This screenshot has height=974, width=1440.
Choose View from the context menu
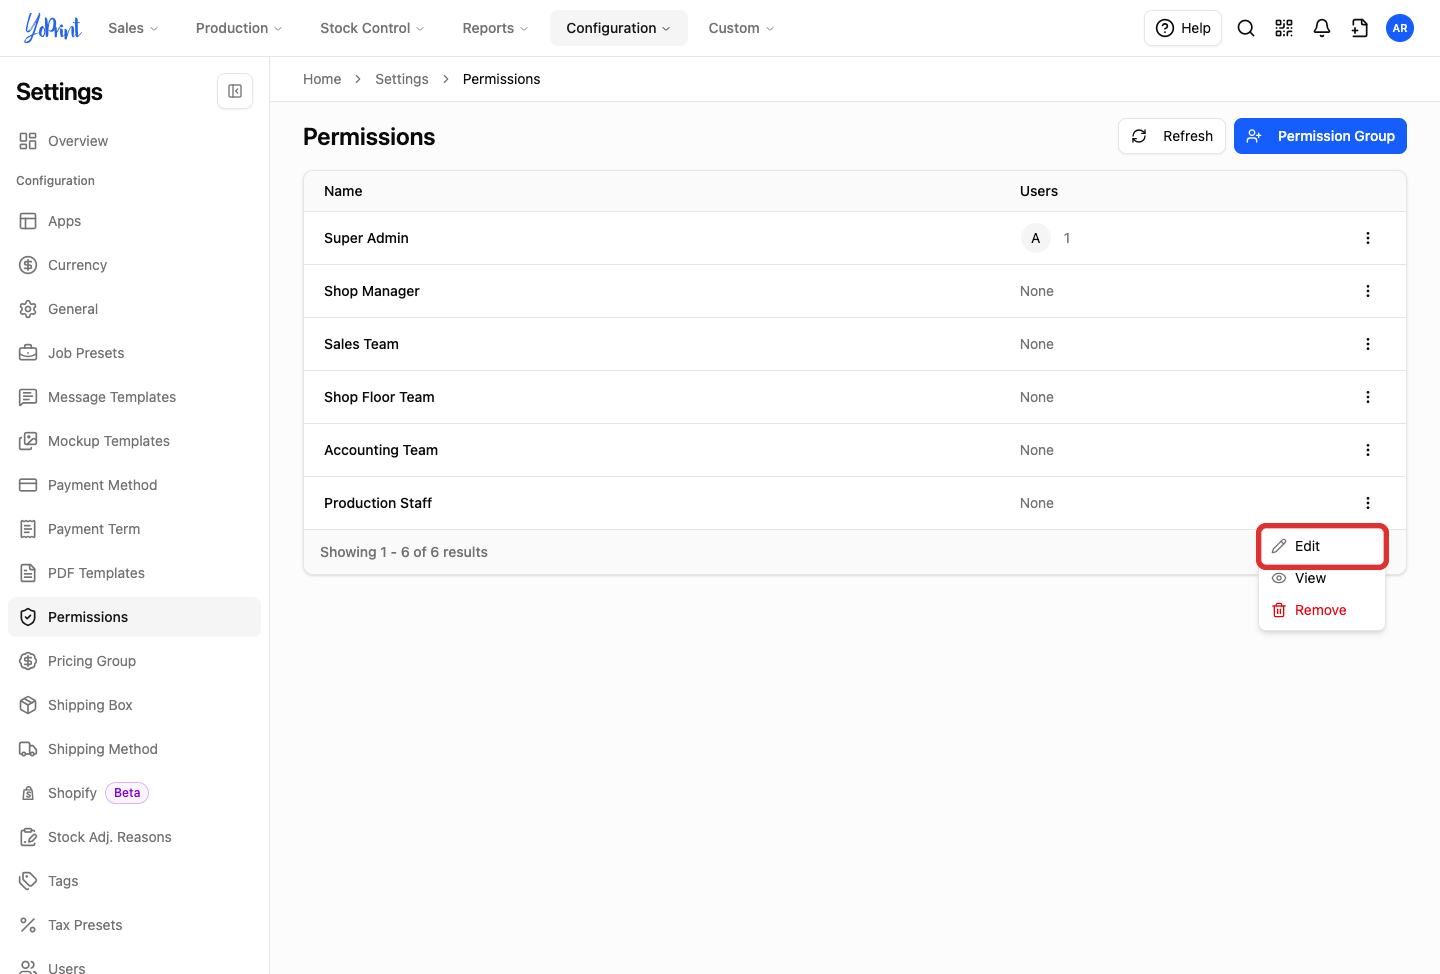click(1322, 578)
